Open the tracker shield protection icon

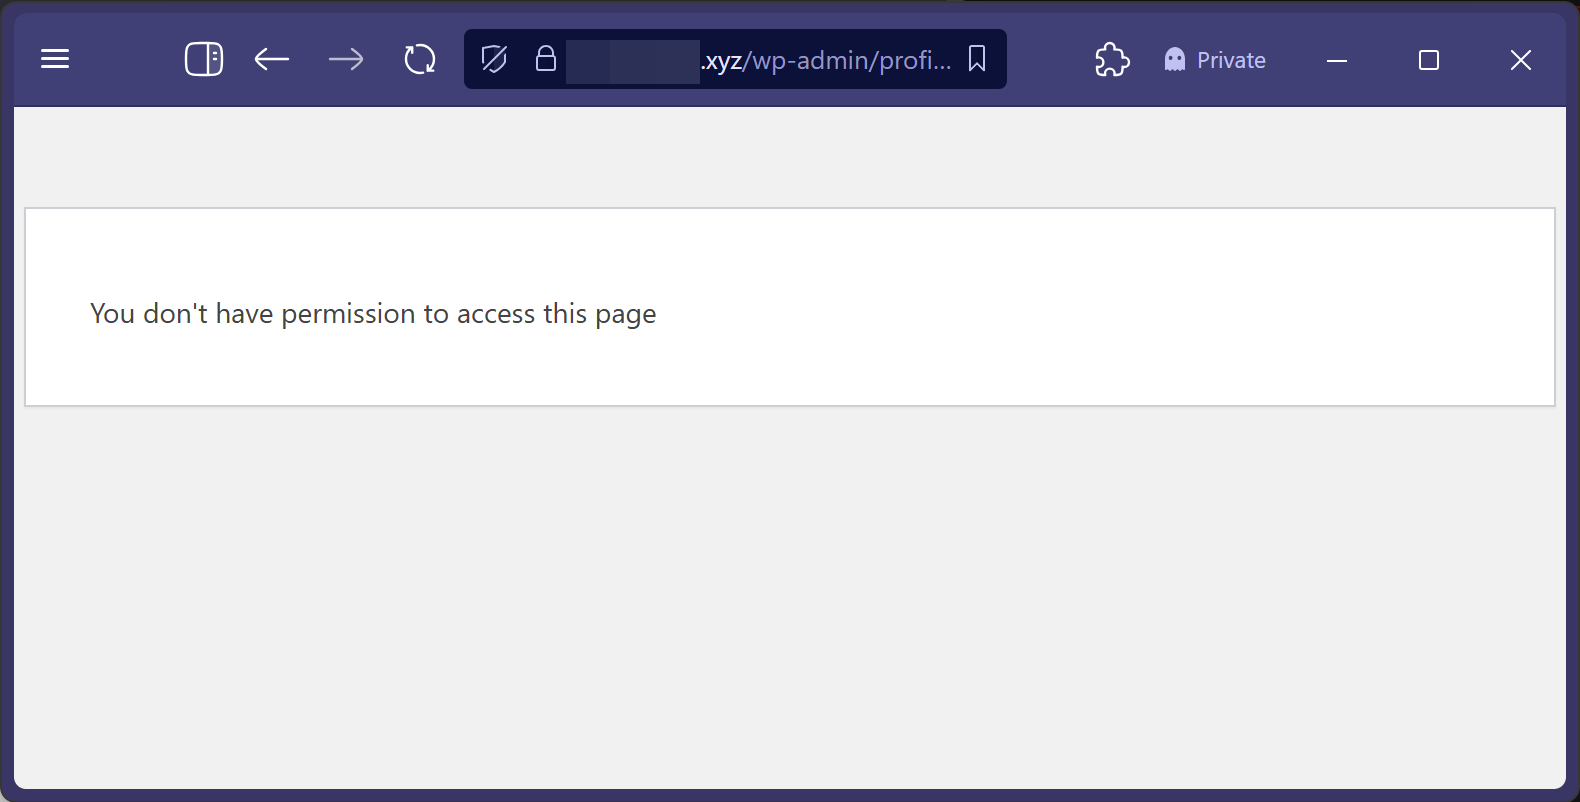494,60
